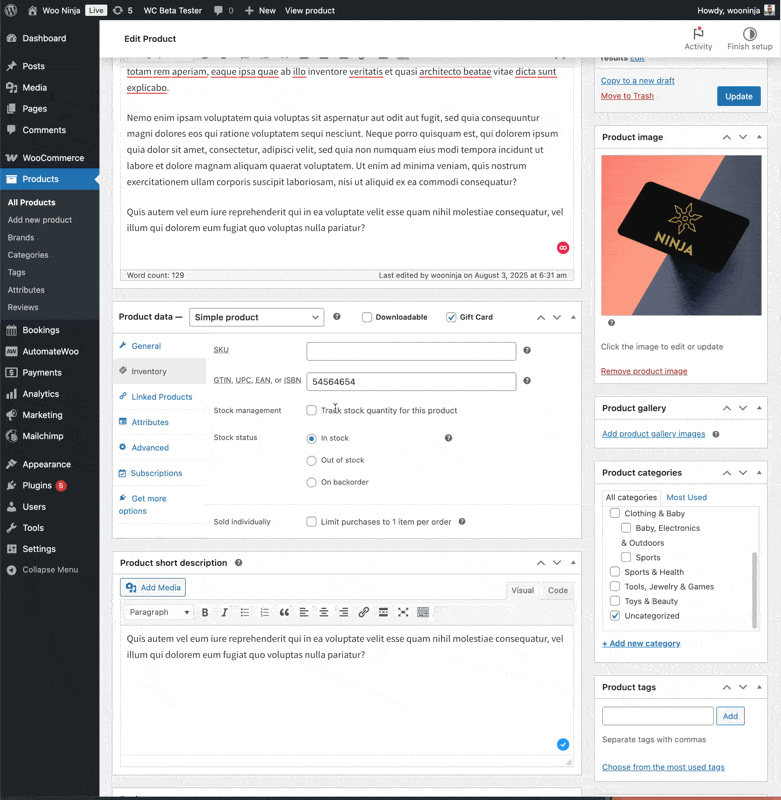The height and width of the screenshot is (800, 781).
Task: Check Track stock quantity for this product
Action: [312, 410]
